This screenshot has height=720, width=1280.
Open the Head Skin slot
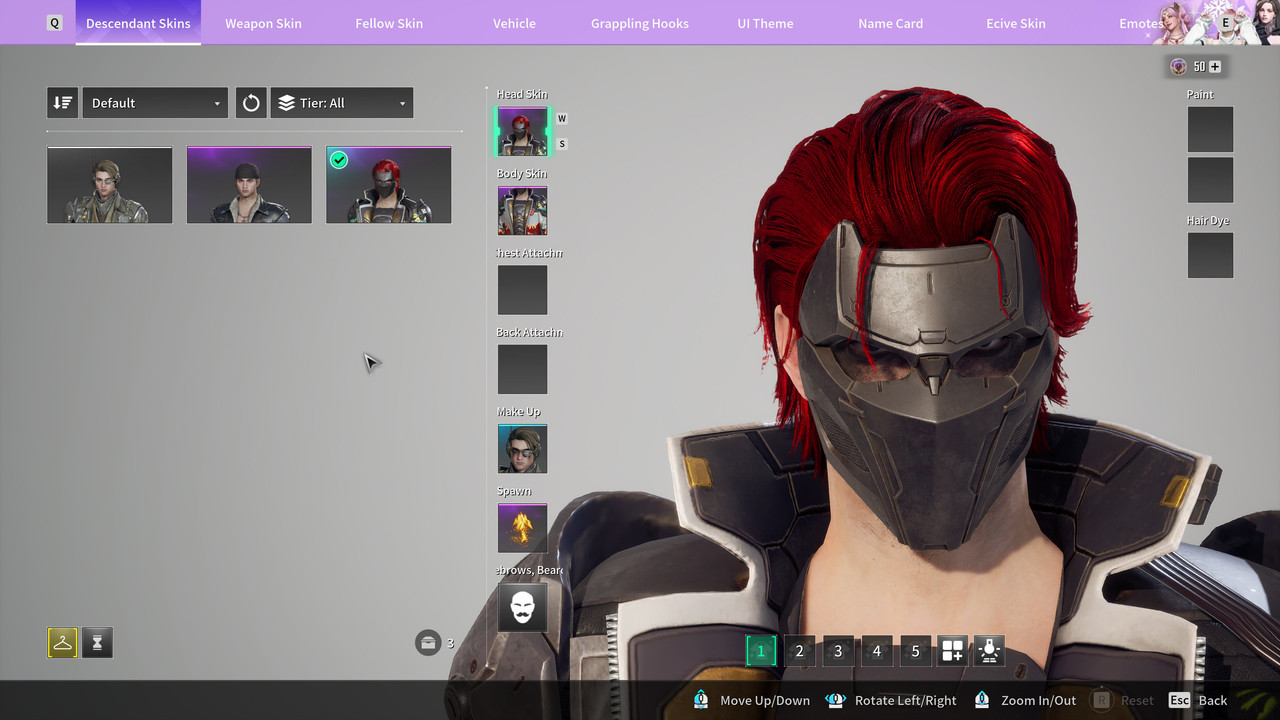522,131
